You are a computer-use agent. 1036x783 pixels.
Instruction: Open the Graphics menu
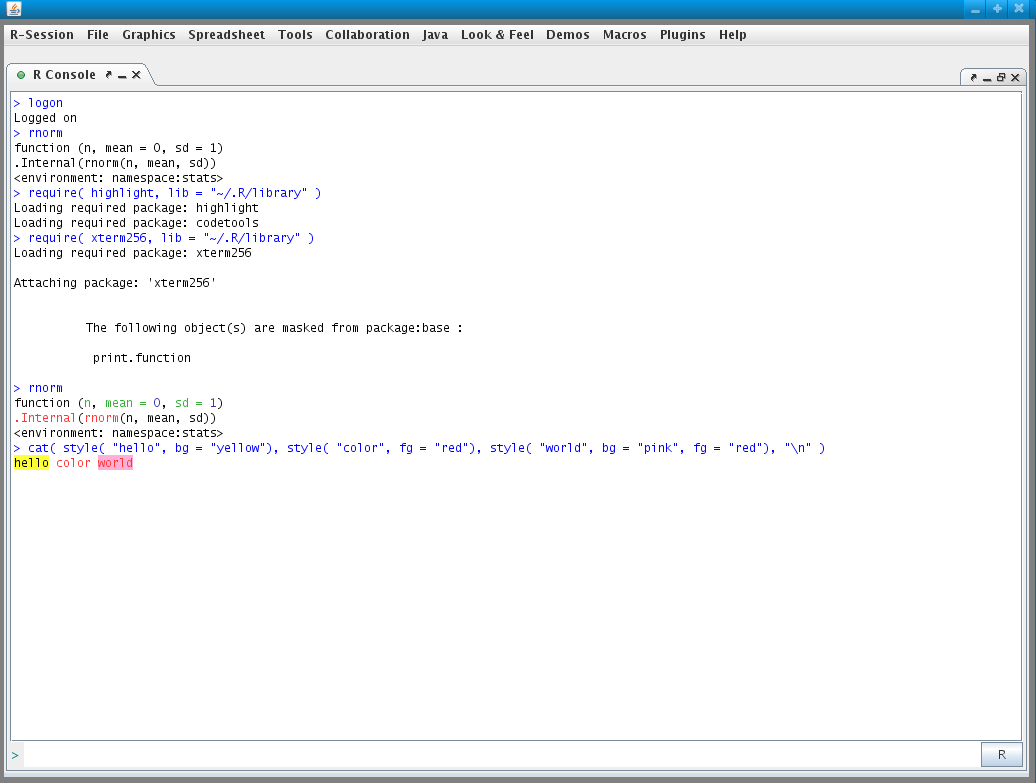tap(149, 35)
